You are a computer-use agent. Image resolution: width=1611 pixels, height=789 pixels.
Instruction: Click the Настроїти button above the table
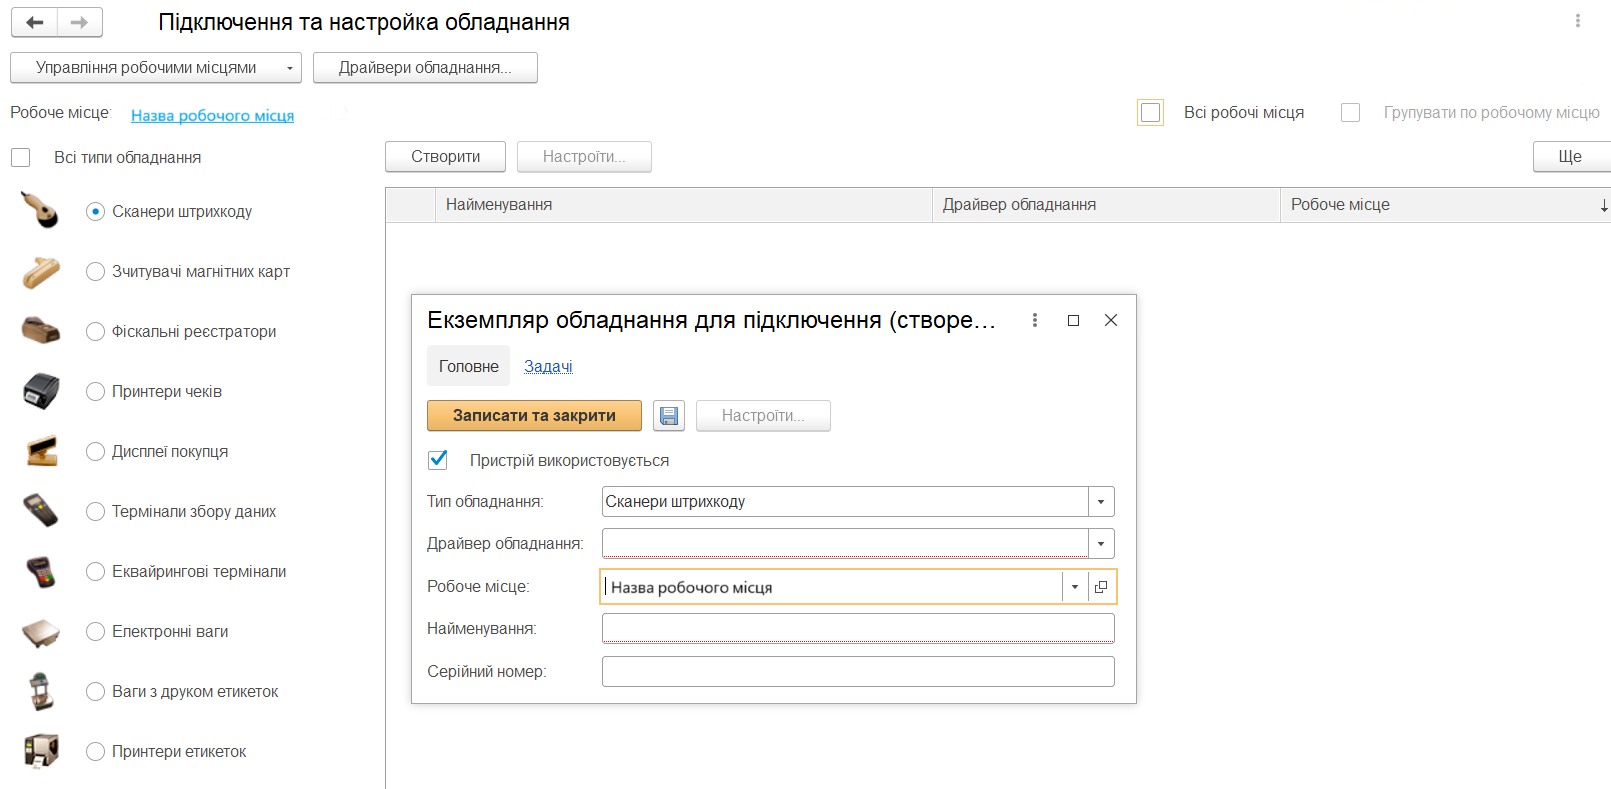(584, 157)
